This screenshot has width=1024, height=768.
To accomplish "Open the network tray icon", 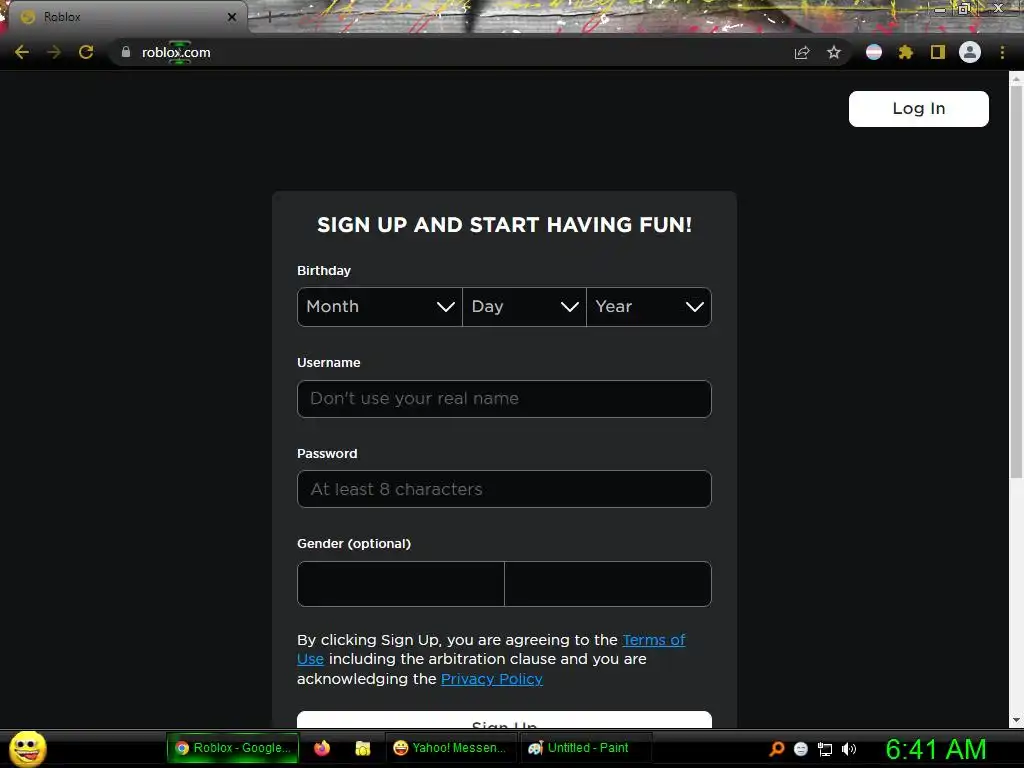I will 825,749.
